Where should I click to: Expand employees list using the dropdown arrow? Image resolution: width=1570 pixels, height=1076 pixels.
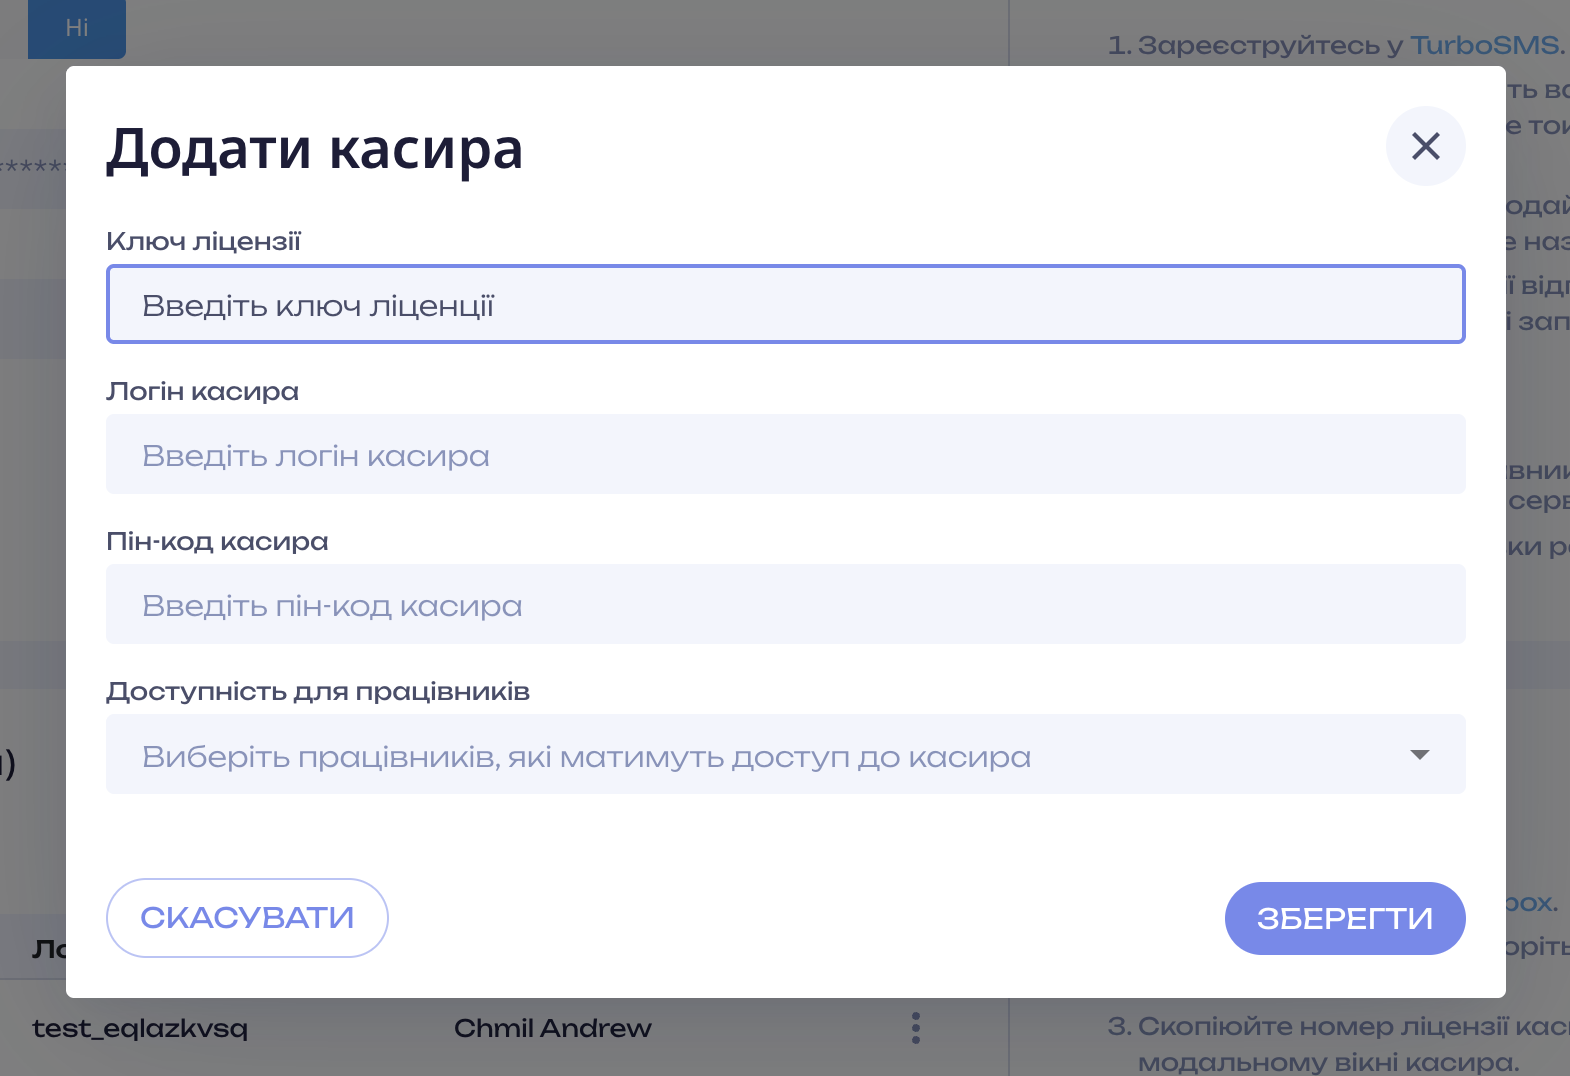(x=1419, y=755)
